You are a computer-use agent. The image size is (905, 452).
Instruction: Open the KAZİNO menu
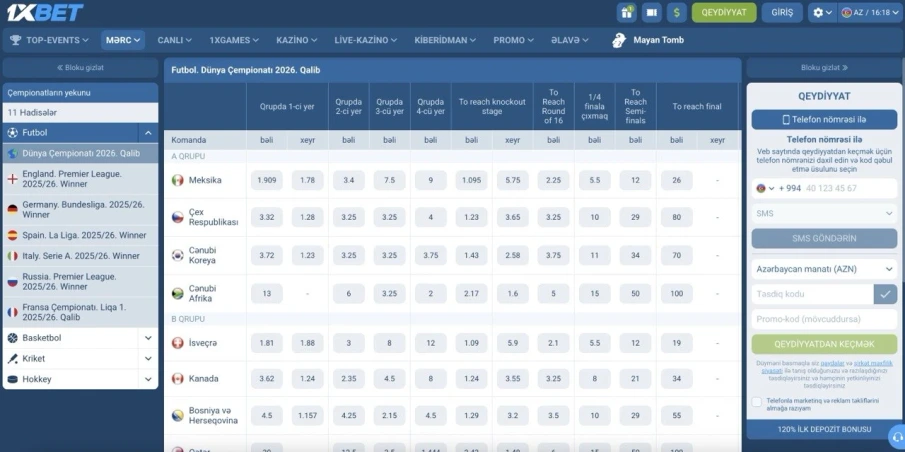[297, 40]
